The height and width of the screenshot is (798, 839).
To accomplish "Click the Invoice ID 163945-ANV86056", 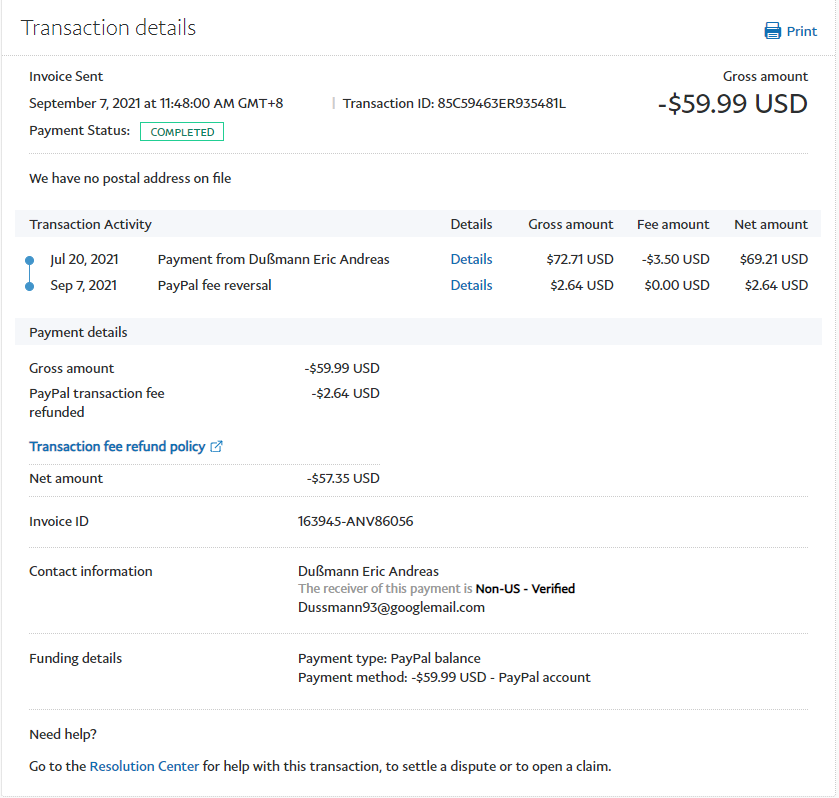I will pyautogui.click(x=355, y=521).
